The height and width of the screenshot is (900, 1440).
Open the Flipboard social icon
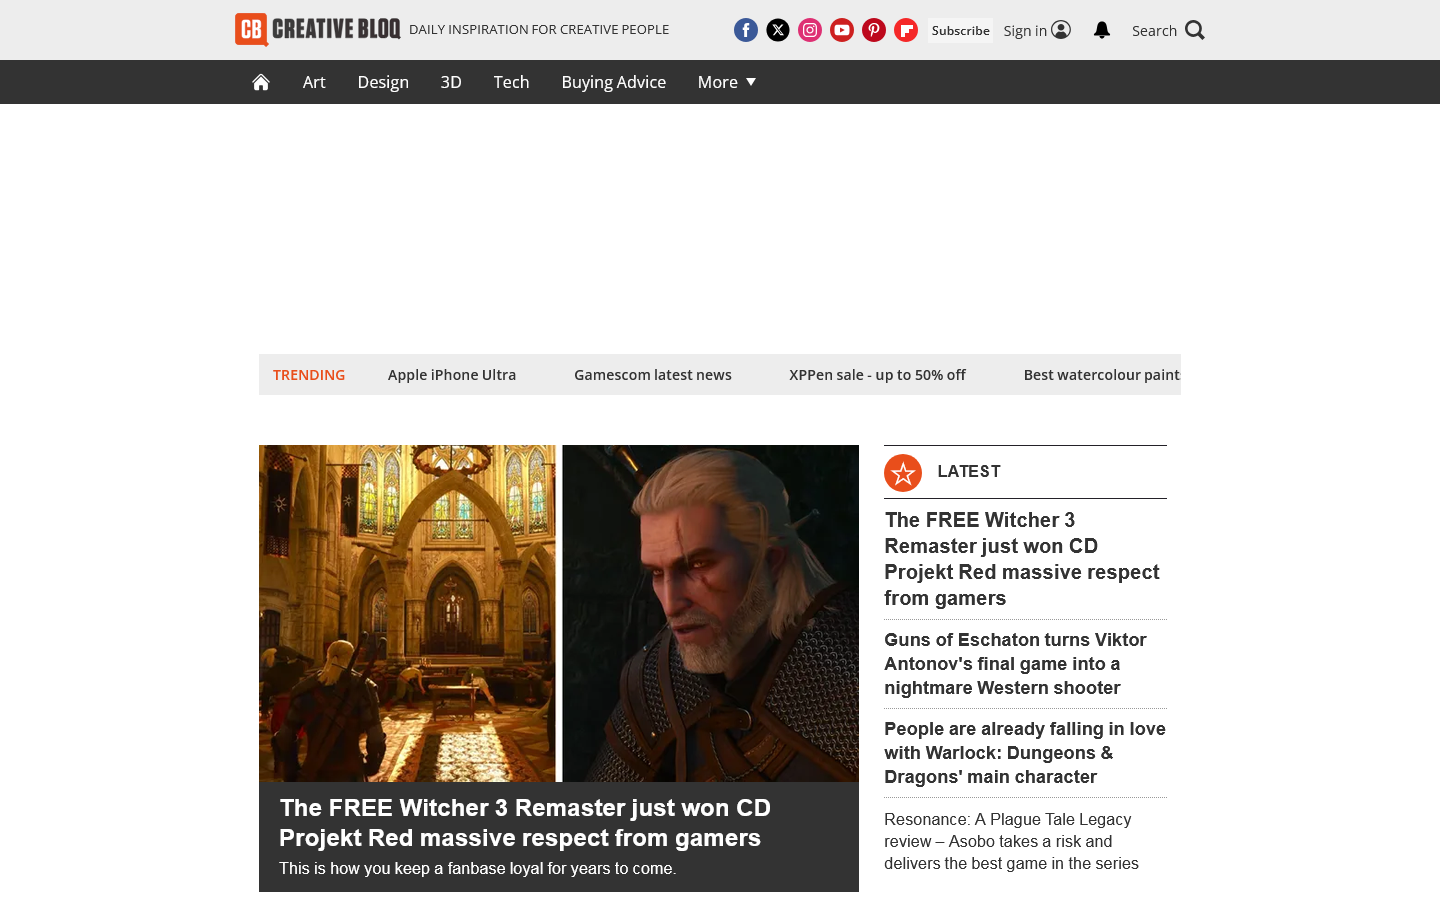click(x=906, y=30)
